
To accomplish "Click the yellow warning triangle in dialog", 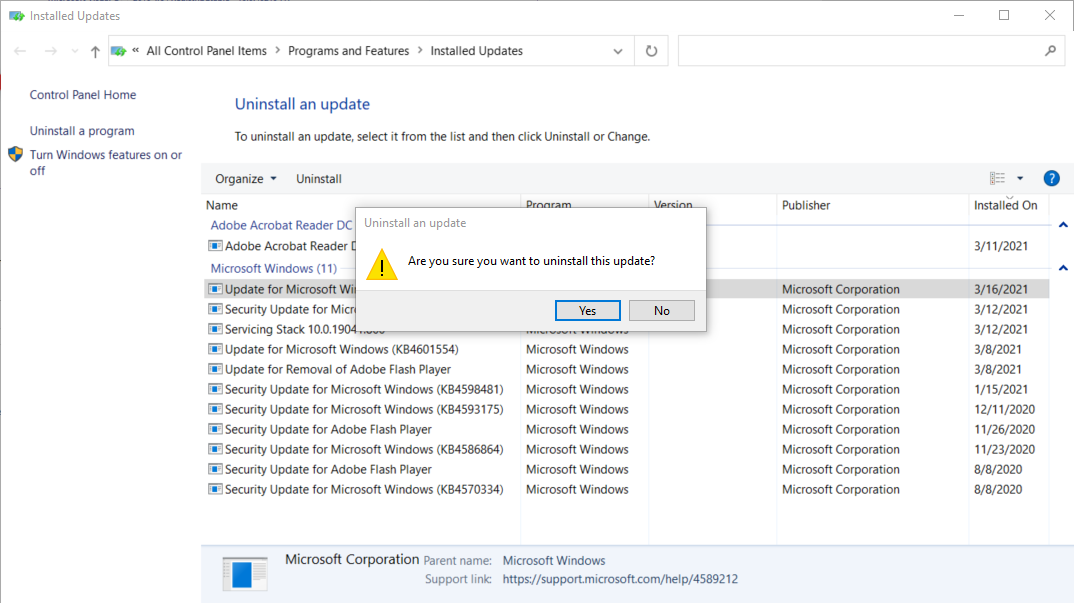I will pyautogui.click(x=381, y=265).
